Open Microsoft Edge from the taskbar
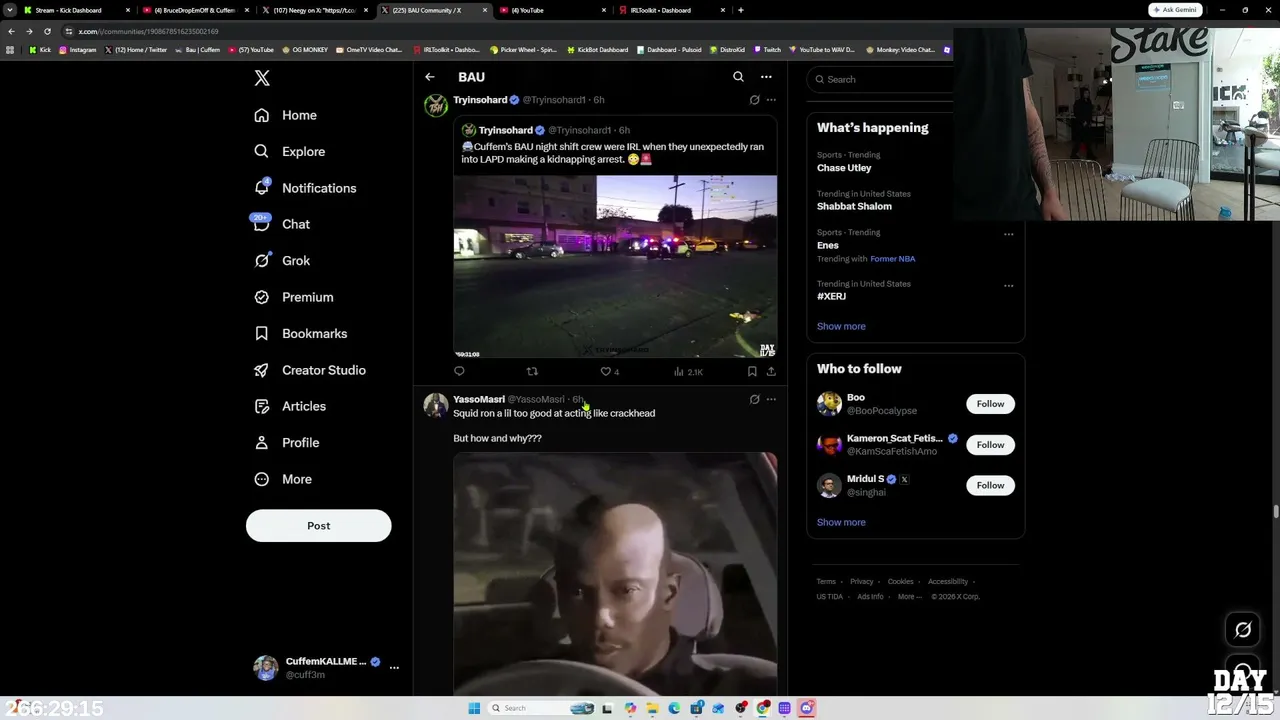The image size is (1280, 720). (x=674, y=708)
